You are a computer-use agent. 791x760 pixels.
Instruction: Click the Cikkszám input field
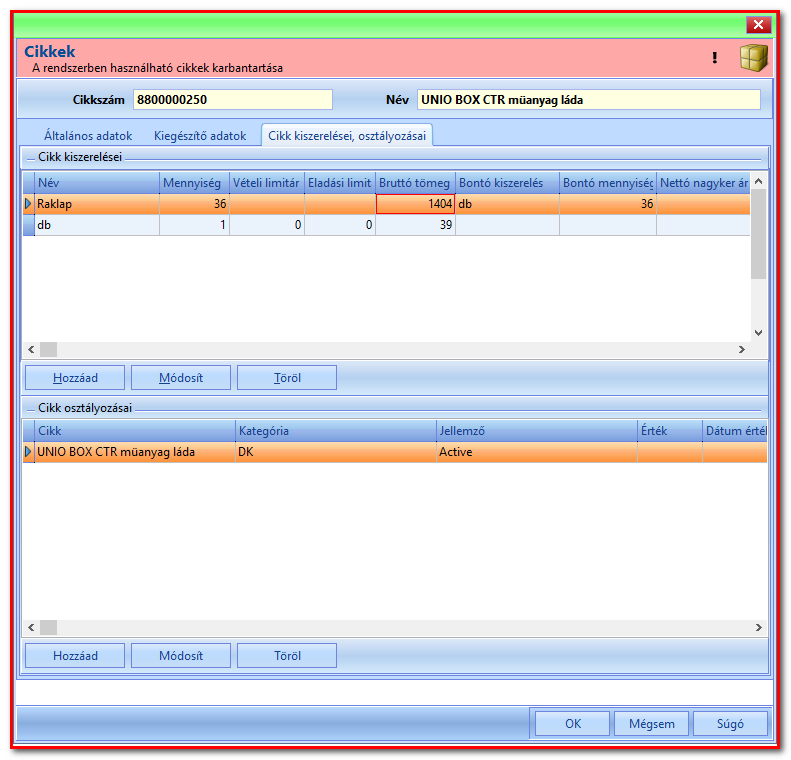233,99
